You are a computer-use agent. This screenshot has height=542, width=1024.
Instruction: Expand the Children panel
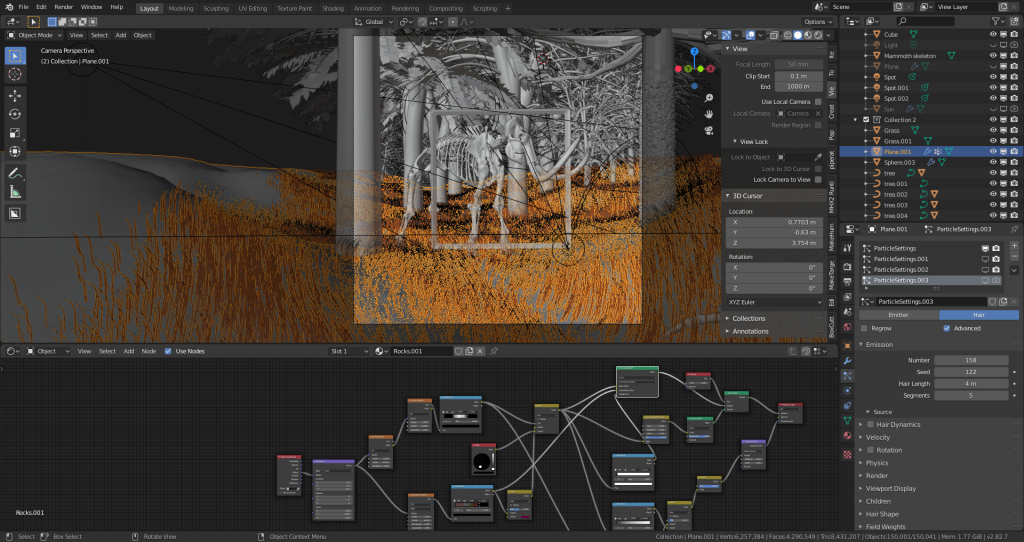[878, 502]
